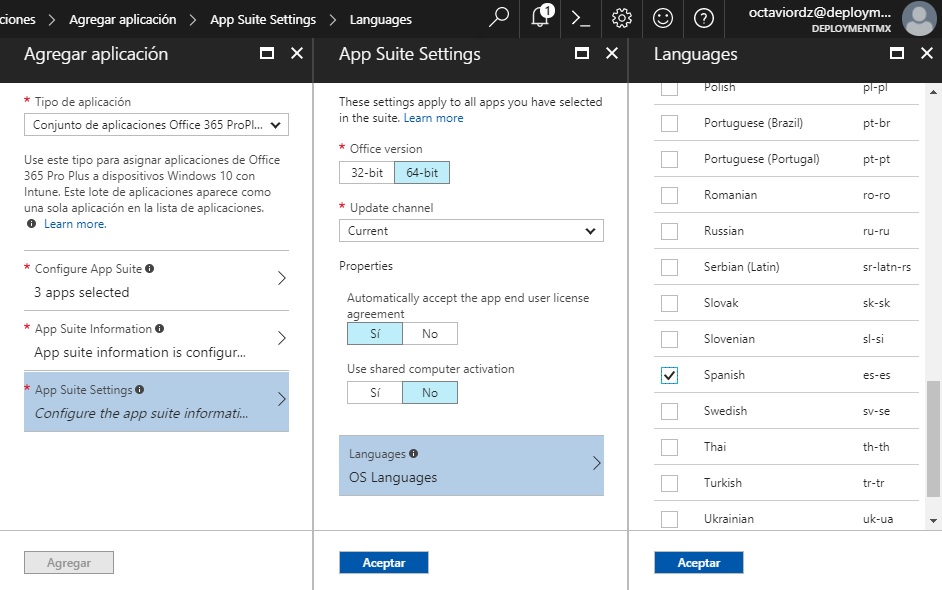Select the 32-bit Office version
Image resolution: width=942 pixels, height=590 pixels.
tap(366, 173)
